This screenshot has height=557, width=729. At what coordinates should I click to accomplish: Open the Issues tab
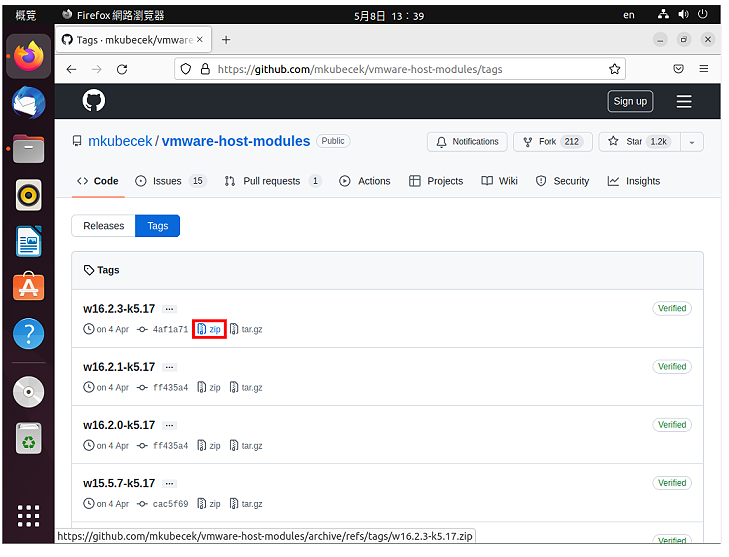point(170,181)
